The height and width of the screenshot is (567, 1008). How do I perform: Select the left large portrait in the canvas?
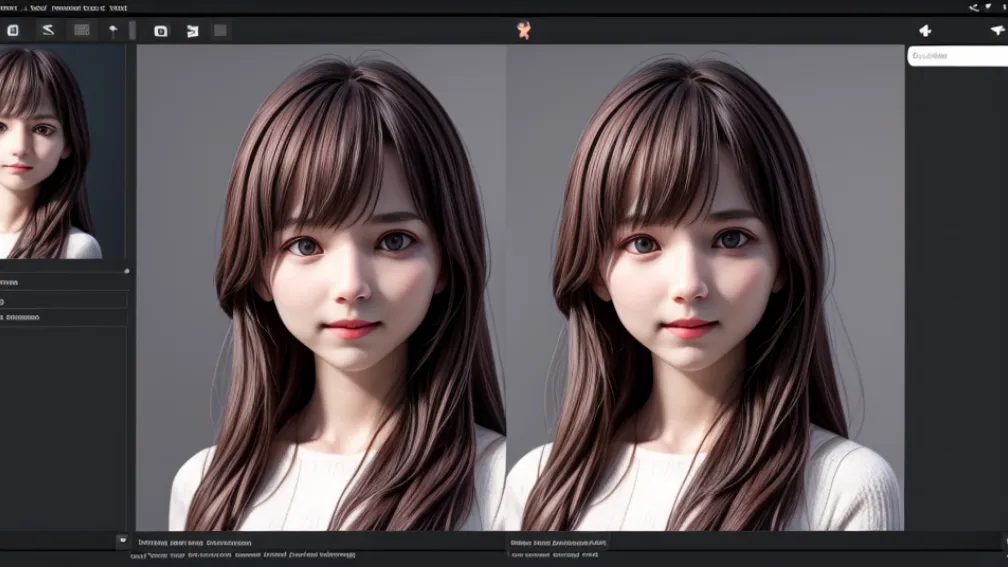[x=321, y=287]
